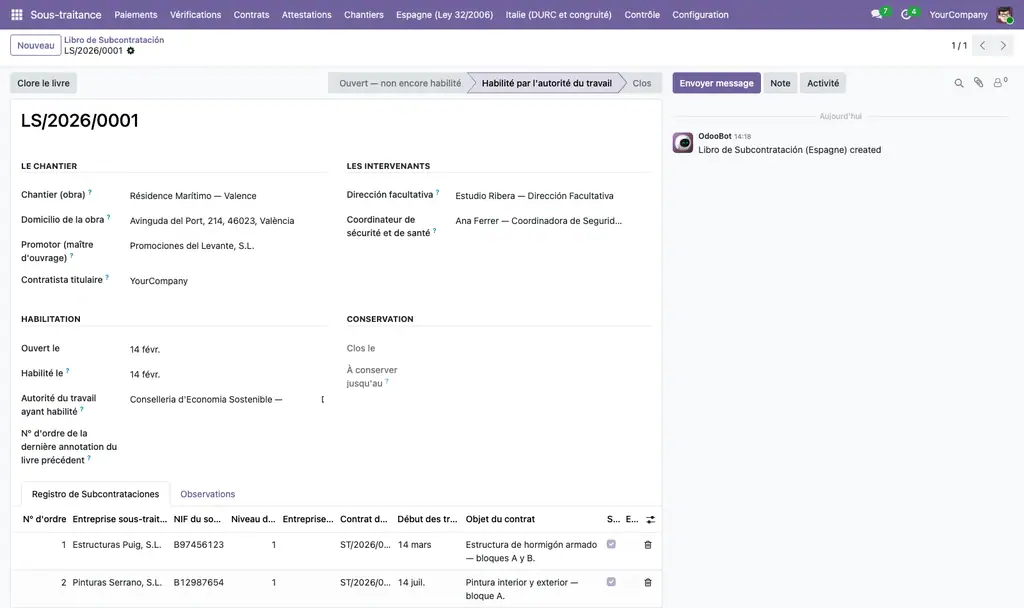
Task: Set status to Clos in the status bar
Action: (x=641, y=83)
